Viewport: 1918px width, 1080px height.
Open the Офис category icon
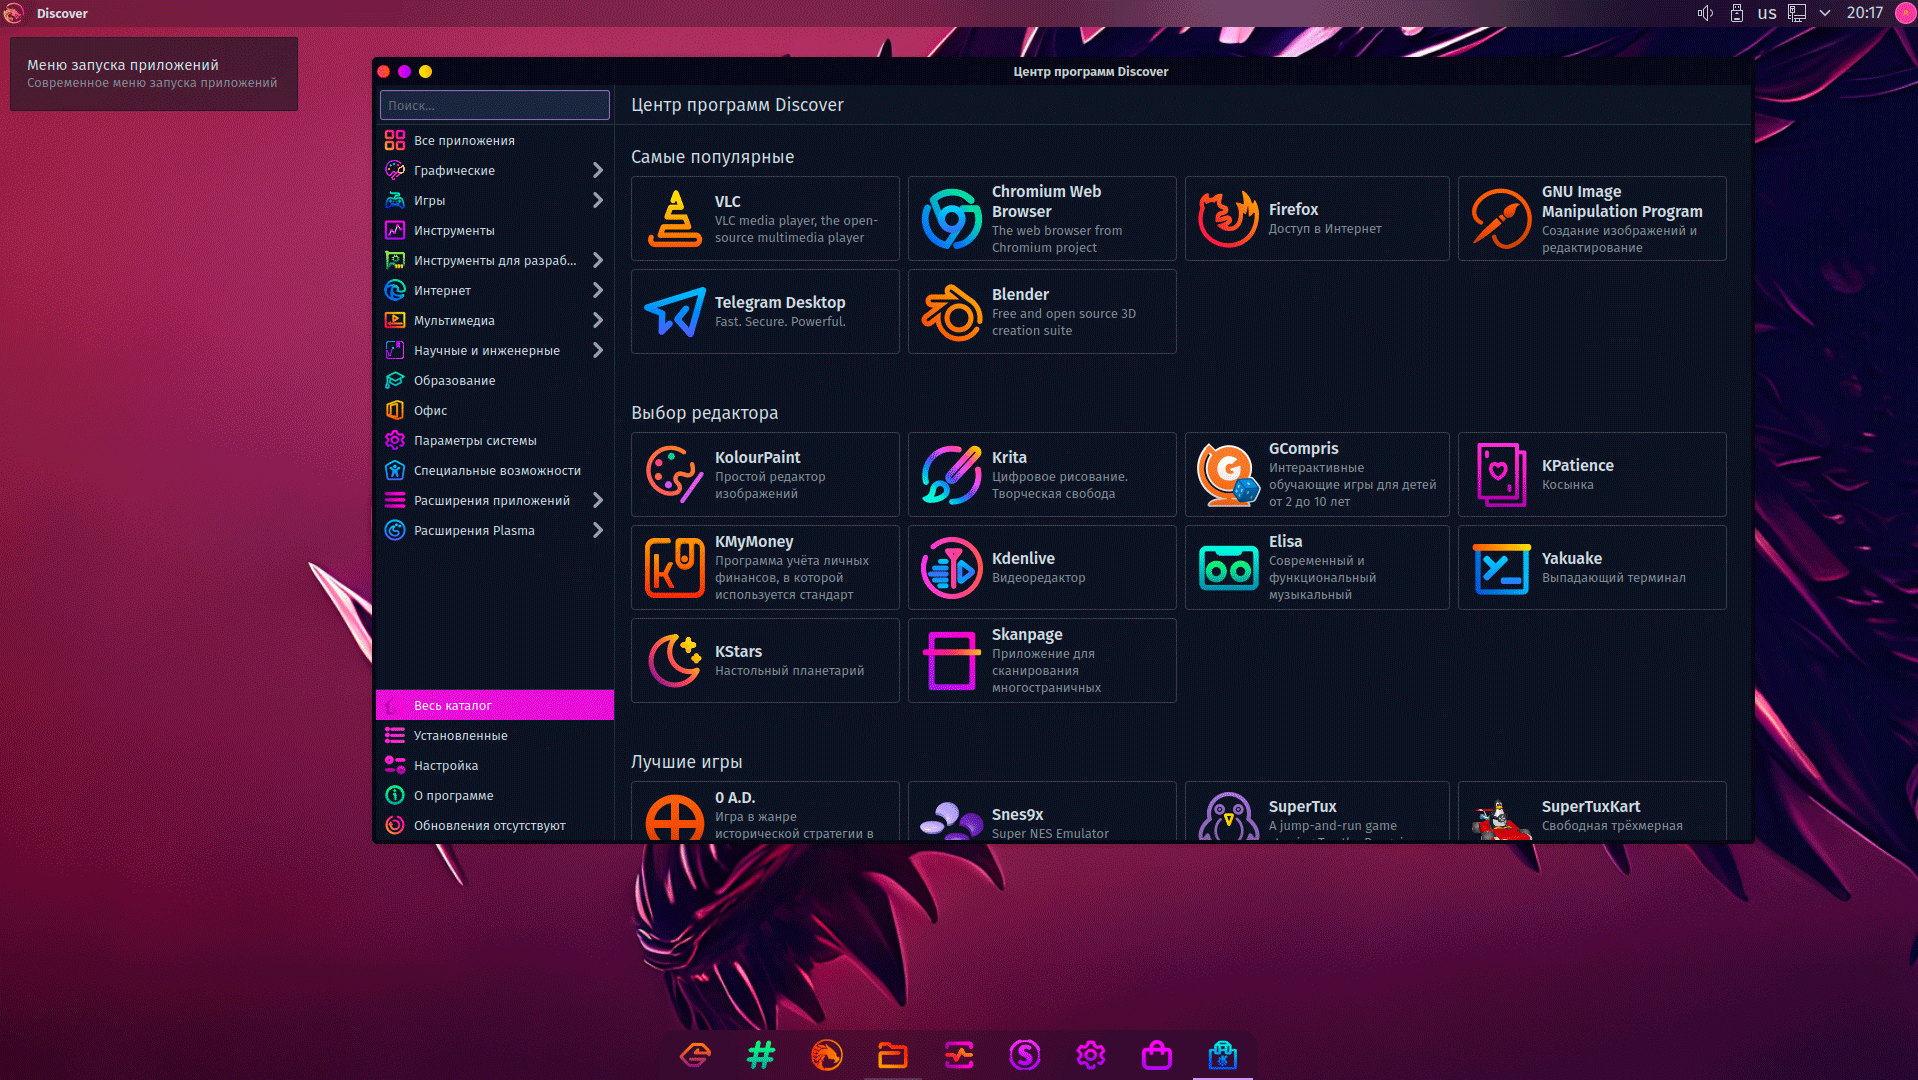(x=395, y=410)
